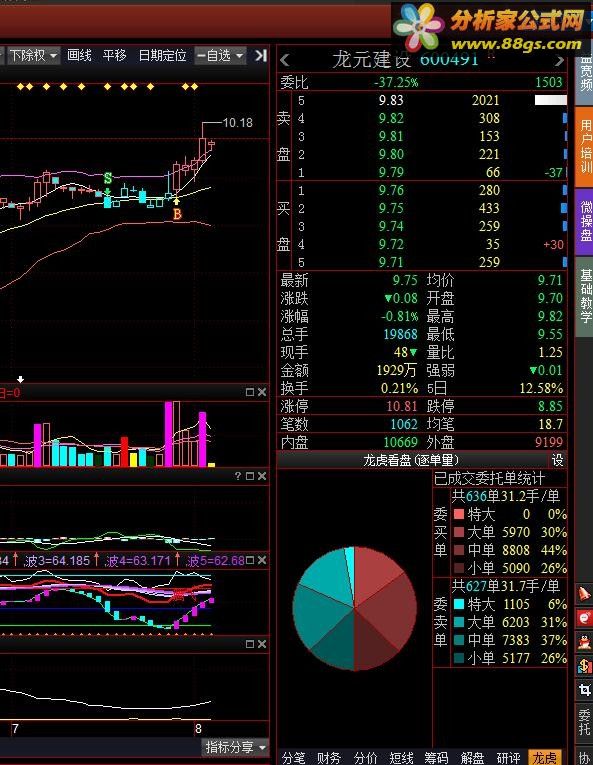Switch to the 财务 tab
This screenshot has height=765, width=593.
(328, 757)
